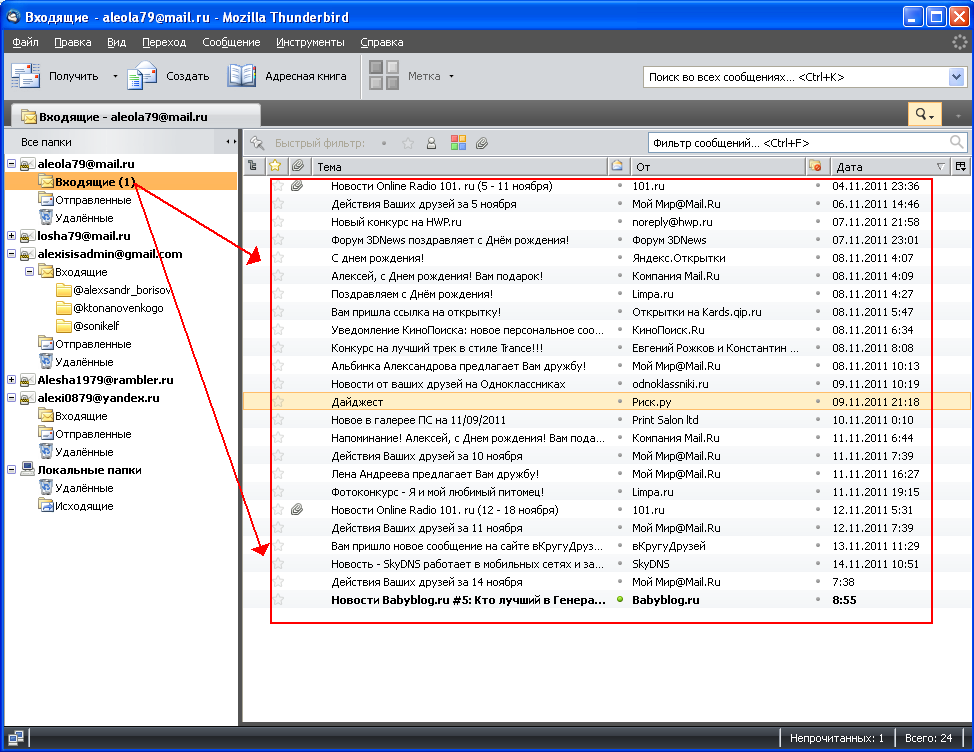Mark Babyblog.ru message as read via green dot
This screenshot has width=974, height=752.
619,600
